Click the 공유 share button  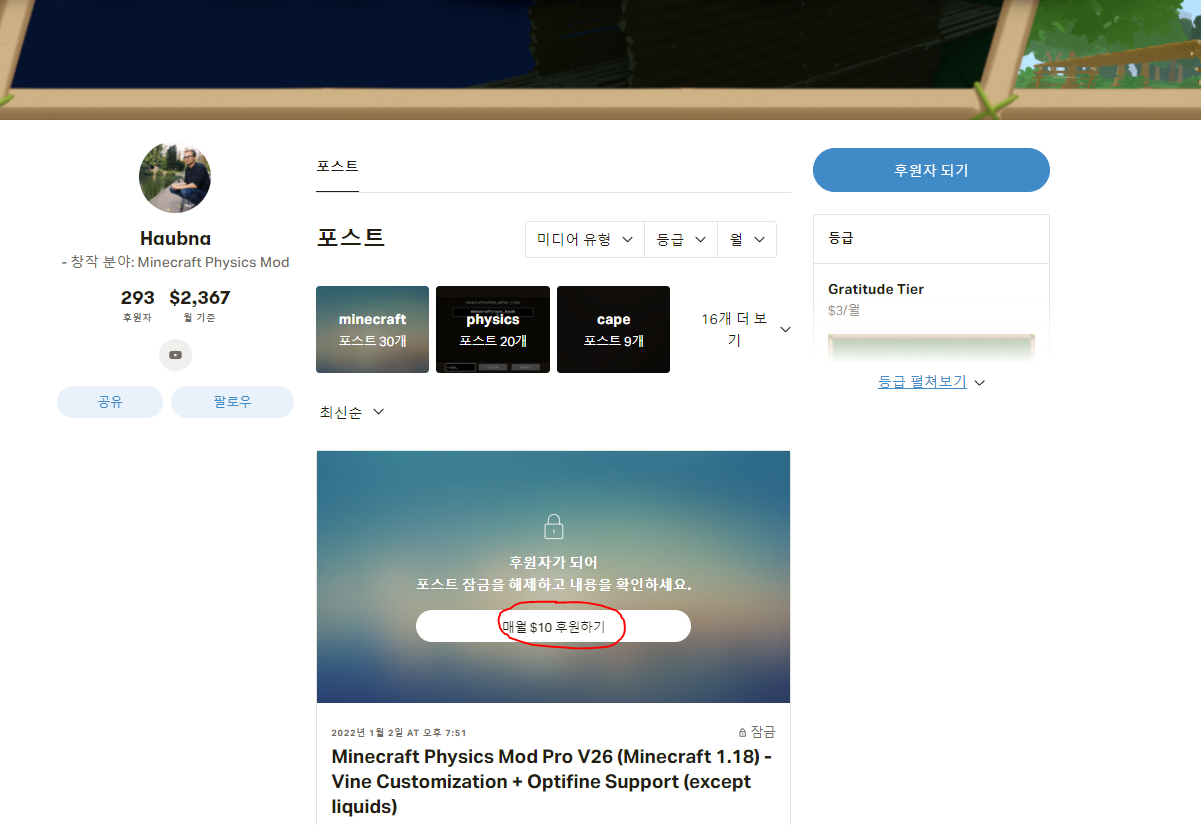click(x=110, y=402)
